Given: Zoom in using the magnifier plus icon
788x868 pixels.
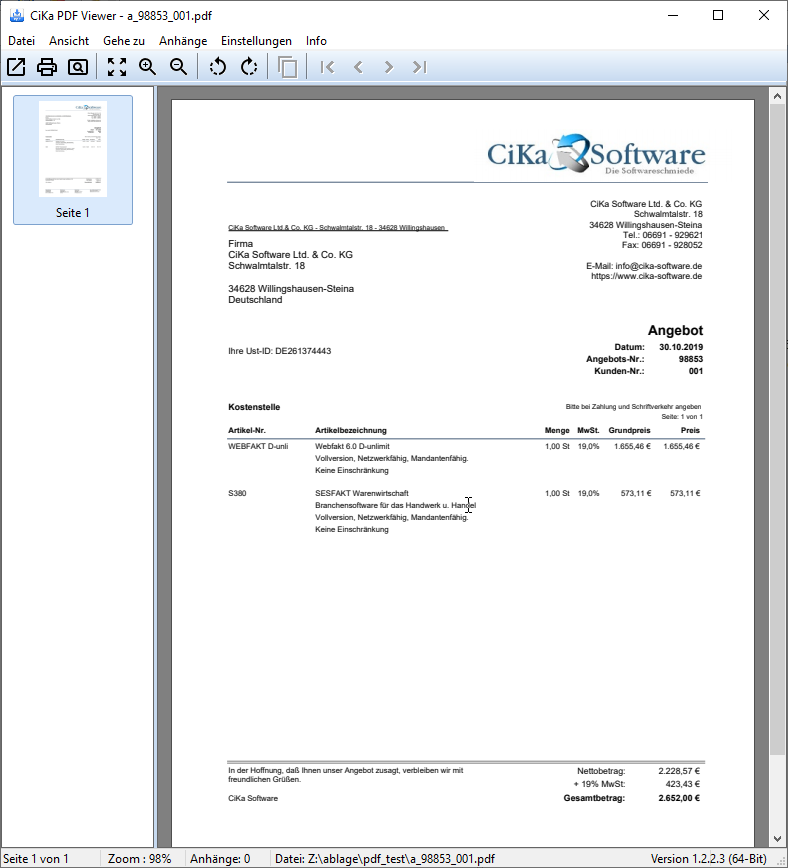Looking at the screenshot, I should click(147, 67).
